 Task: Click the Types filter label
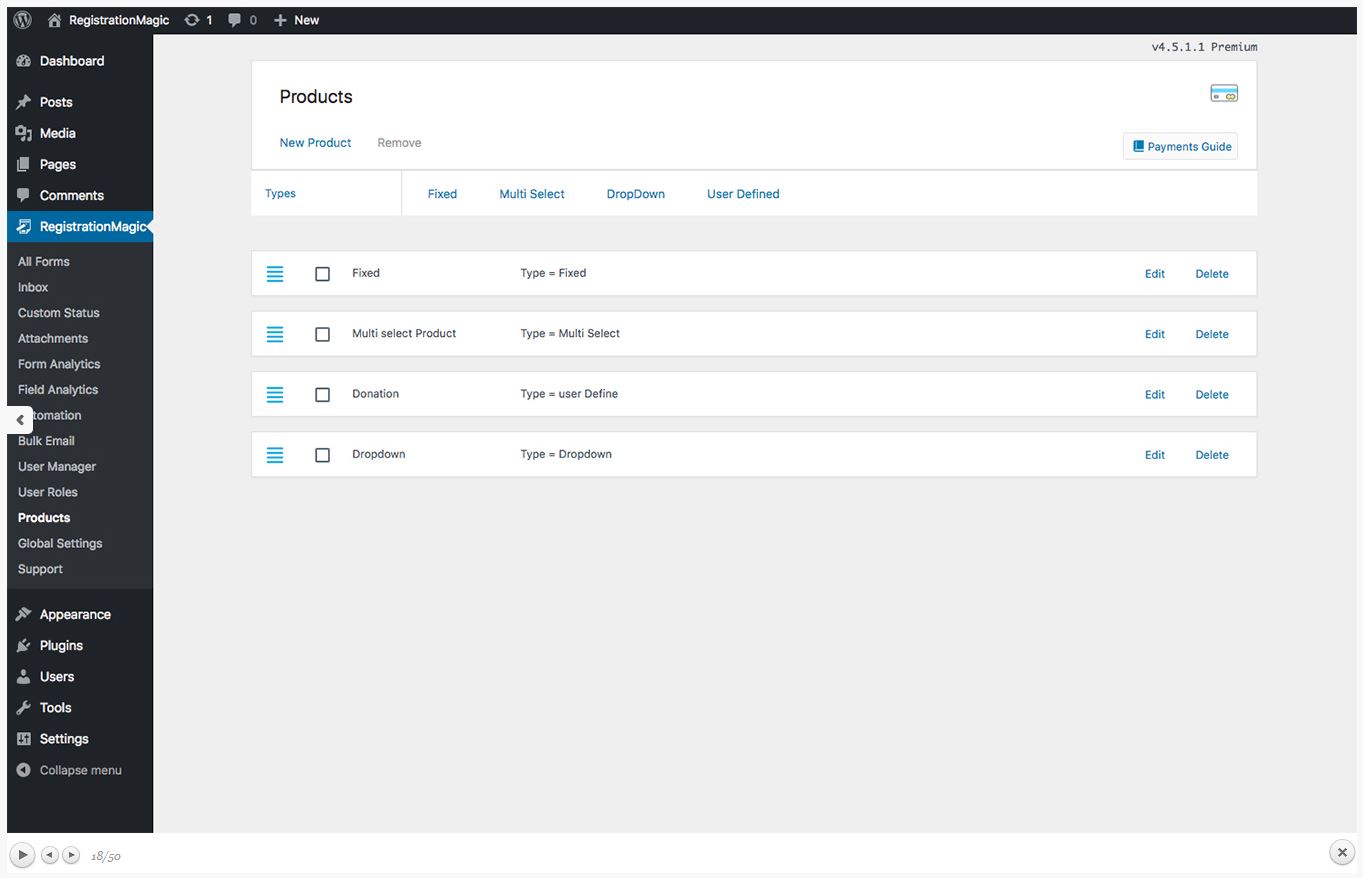pyautogui.click(x=280, y=194)
